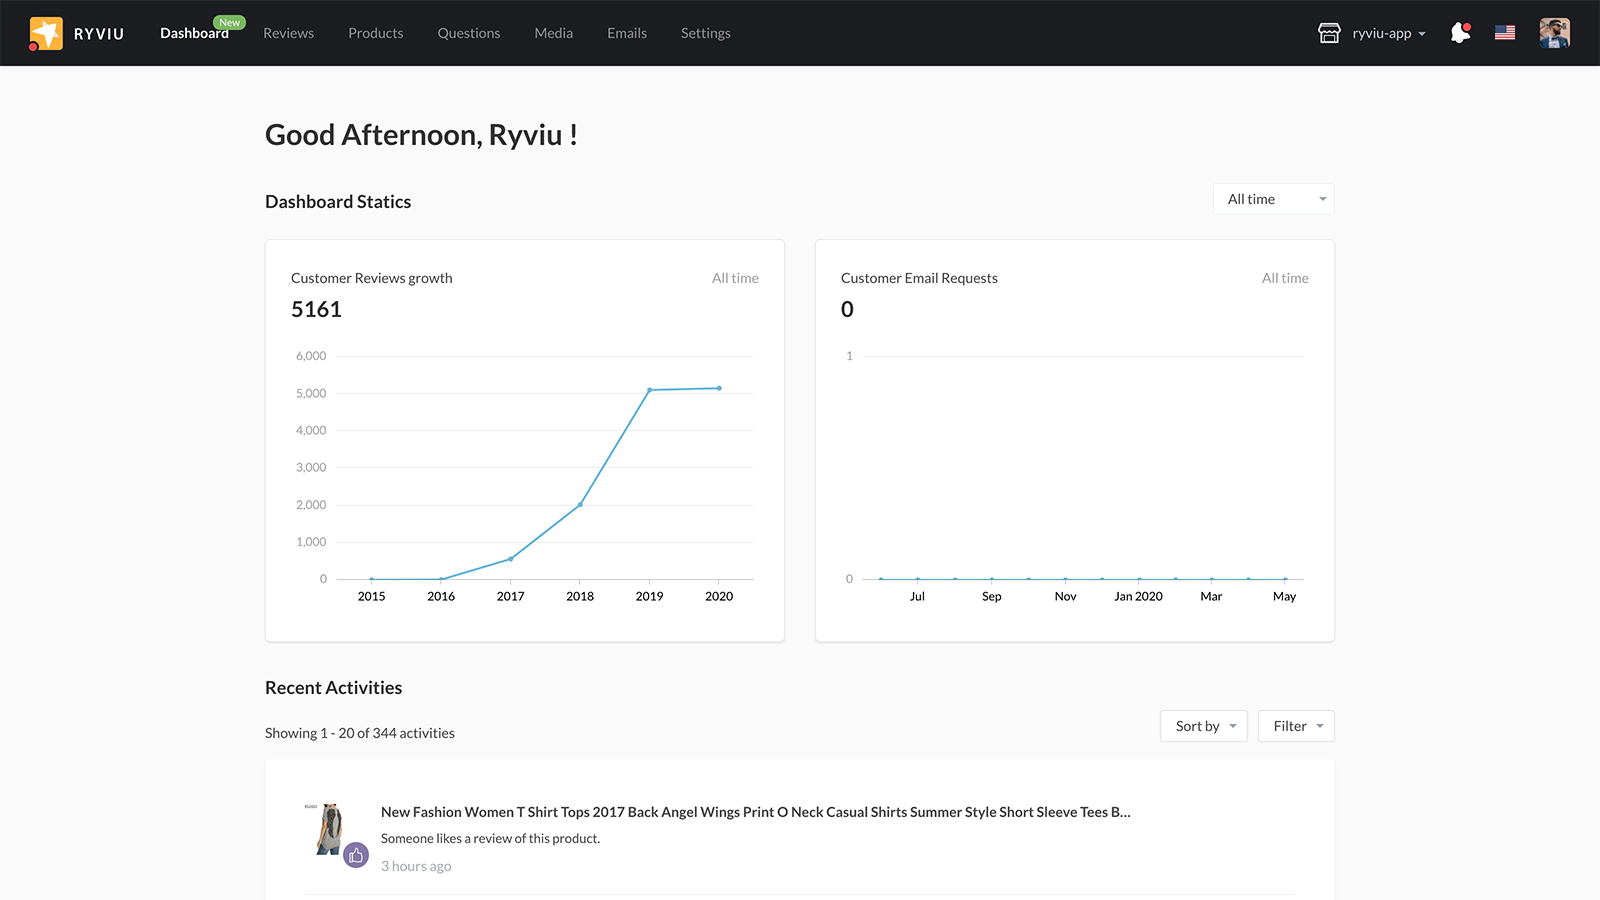Expand the ryviu-app store dropdown
The image size is (1600, 900).
tap(1389, 34)
